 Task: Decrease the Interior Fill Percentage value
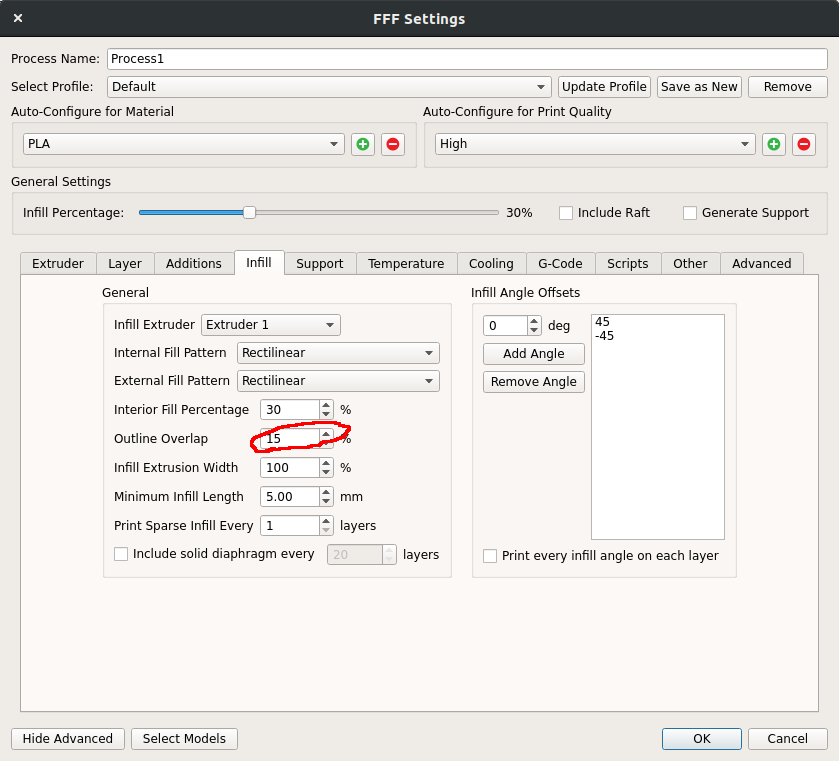click(326, 415)
